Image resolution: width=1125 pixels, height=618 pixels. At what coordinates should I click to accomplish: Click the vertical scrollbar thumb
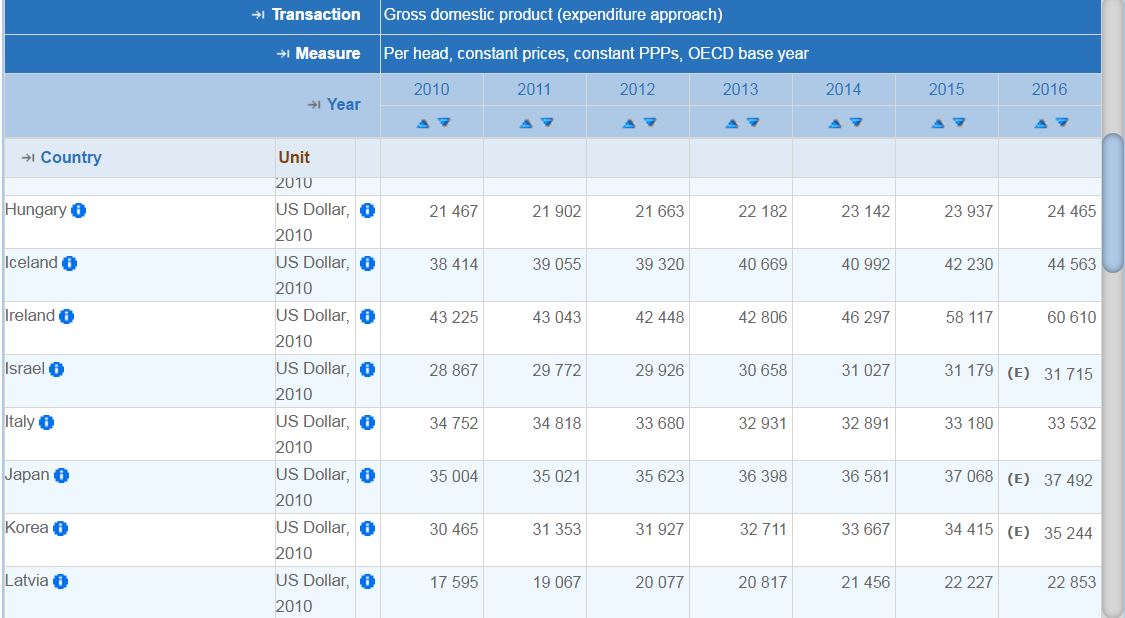1112,200
